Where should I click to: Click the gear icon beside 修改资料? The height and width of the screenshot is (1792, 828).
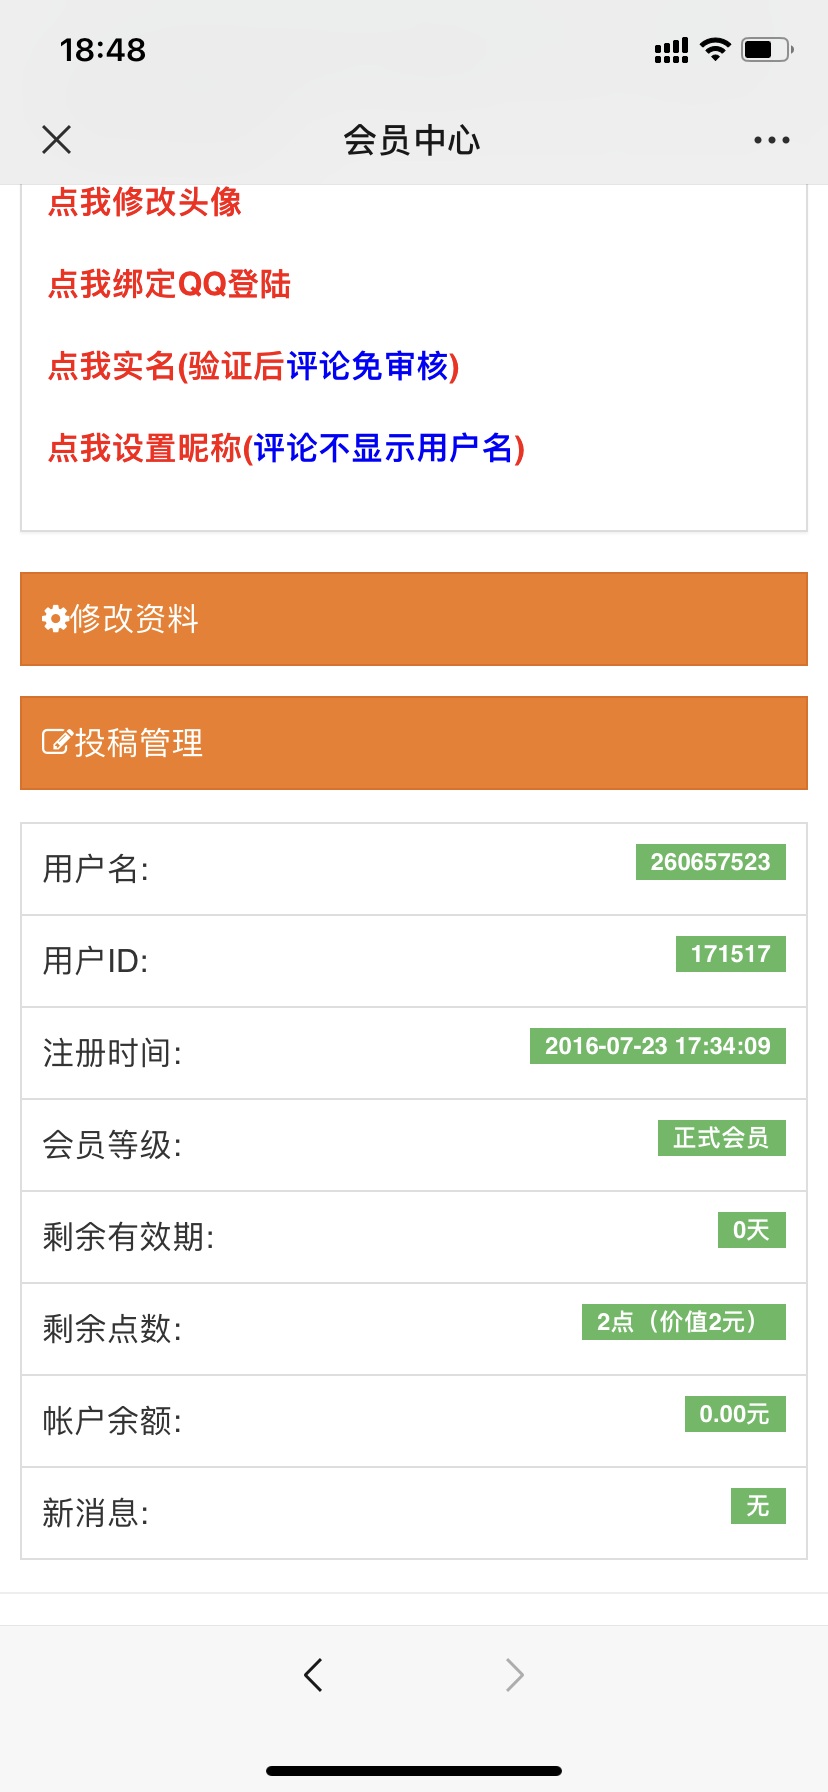point(56,617)
